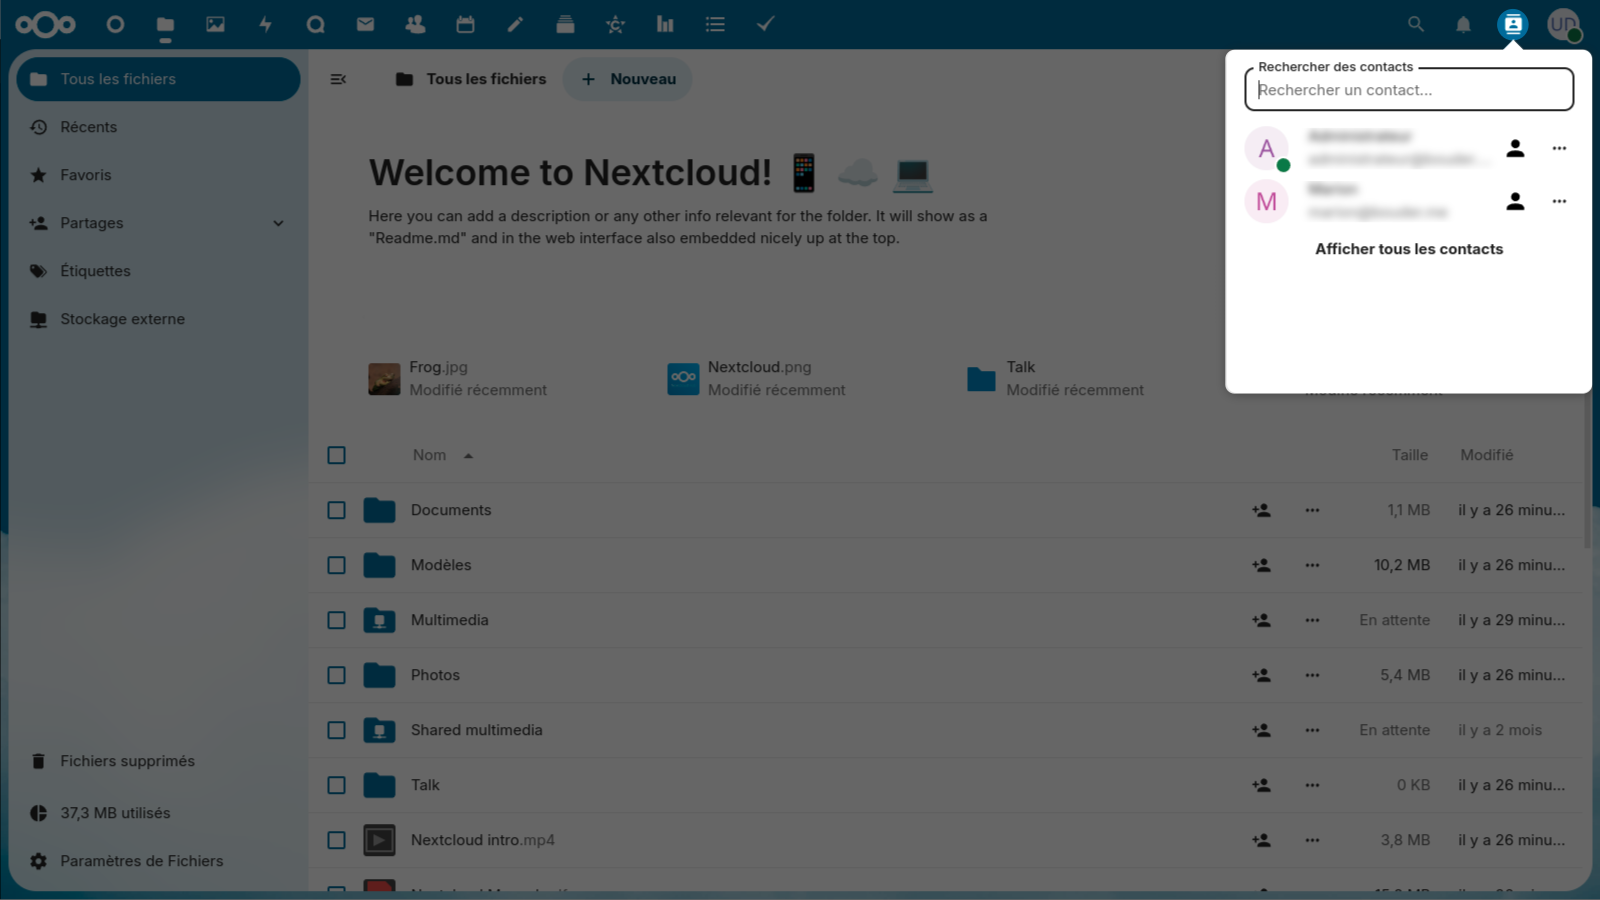The image size is (1600, 900).
Task: Open actions menu for Shared multimedia
Action: point(1312,730)
